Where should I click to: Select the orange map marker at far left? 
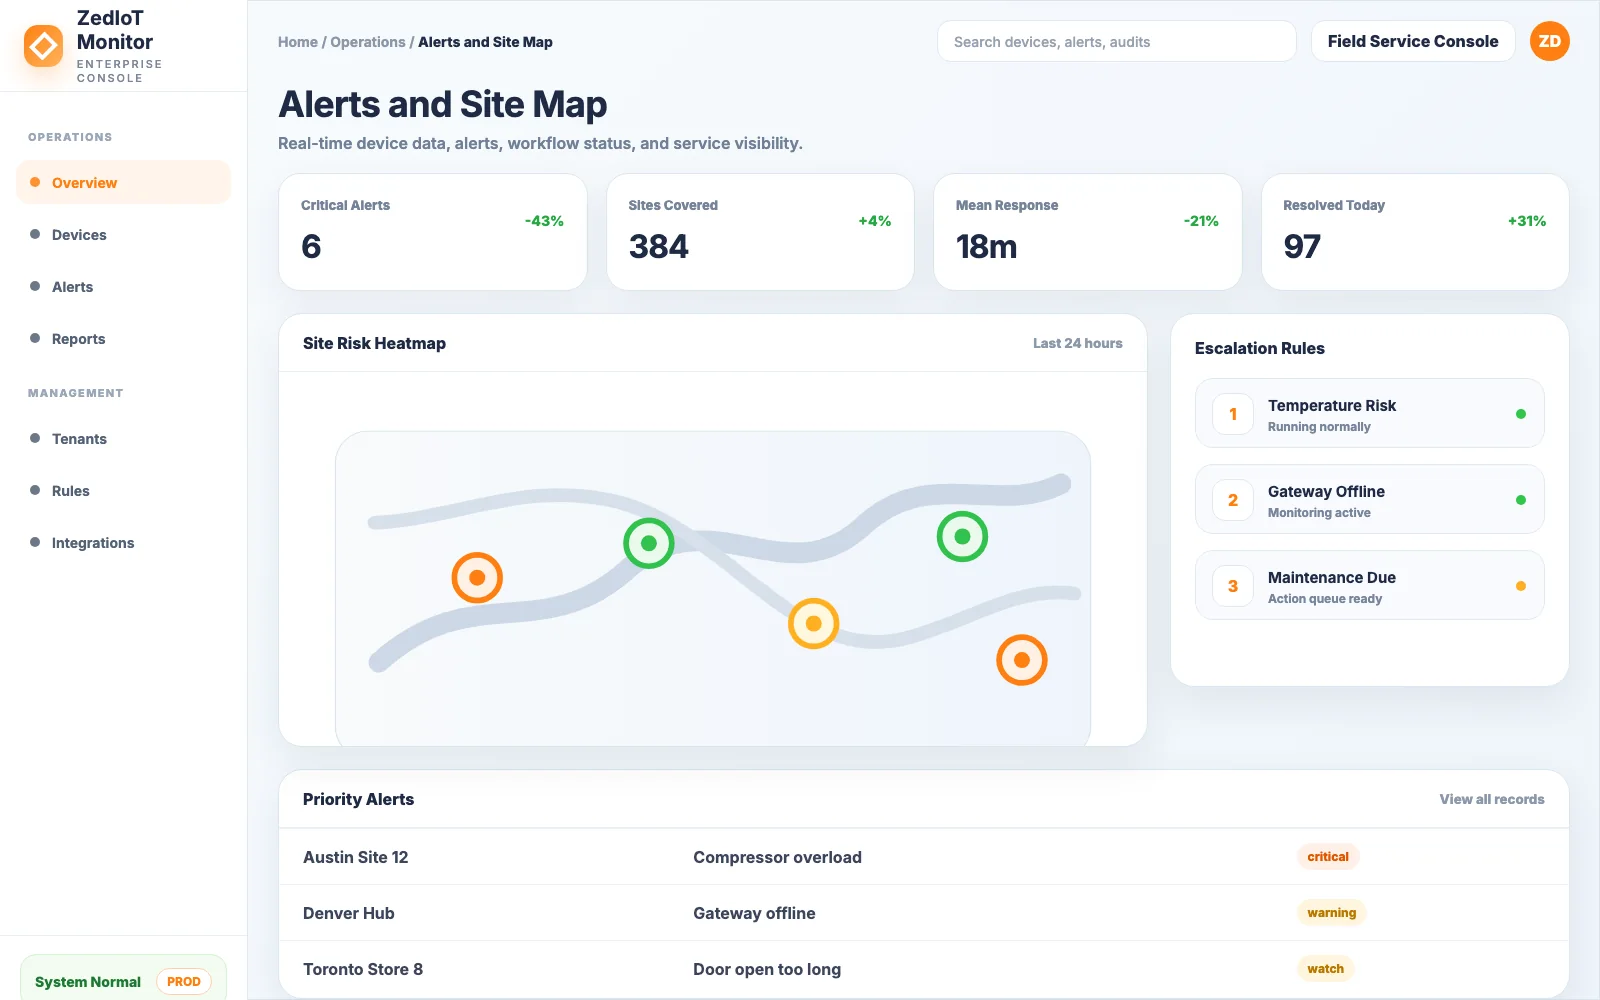477,577
